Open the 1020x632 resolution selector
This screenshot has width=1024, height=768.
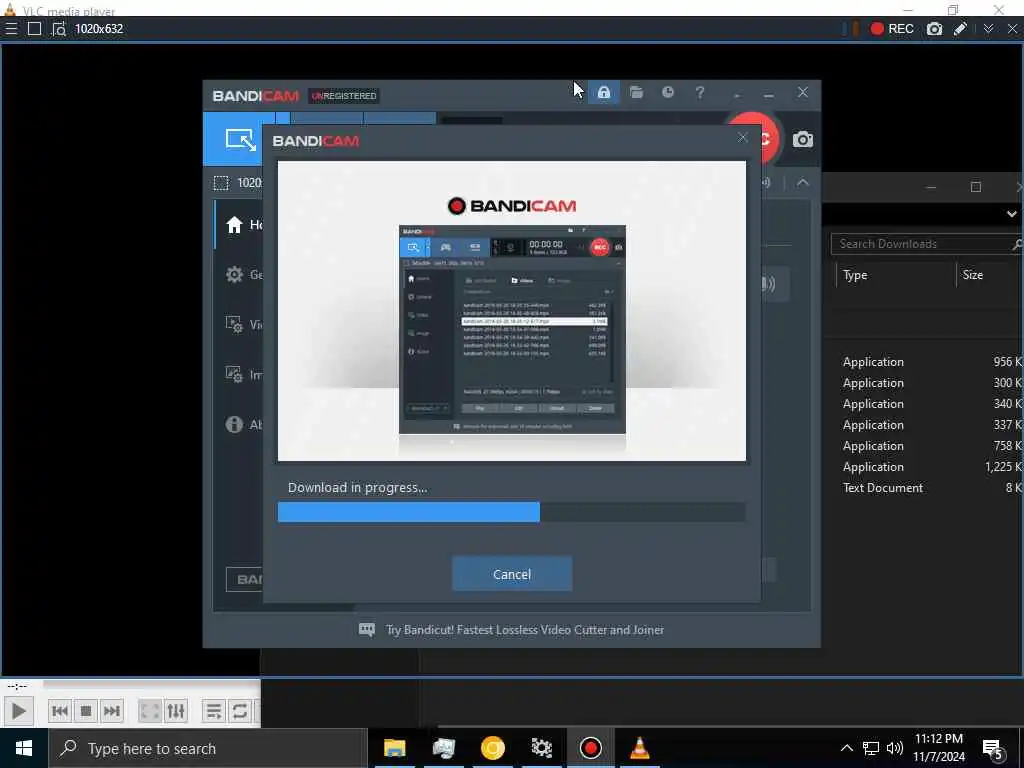(x=99, y=29)
